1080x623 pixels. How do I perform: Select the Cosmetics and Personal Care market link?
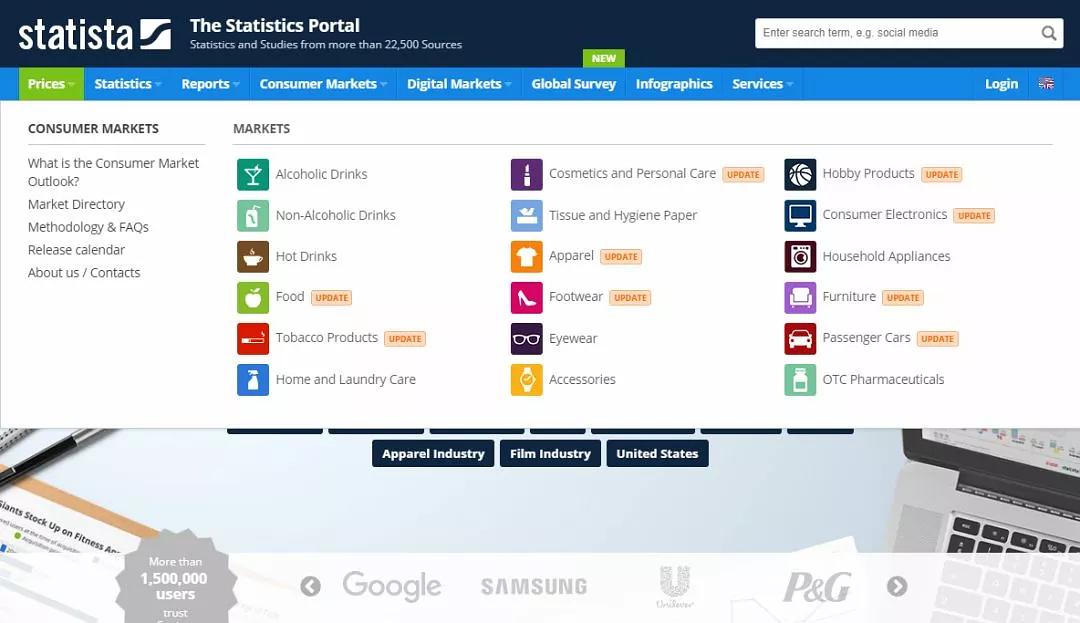tap(632, 173)
